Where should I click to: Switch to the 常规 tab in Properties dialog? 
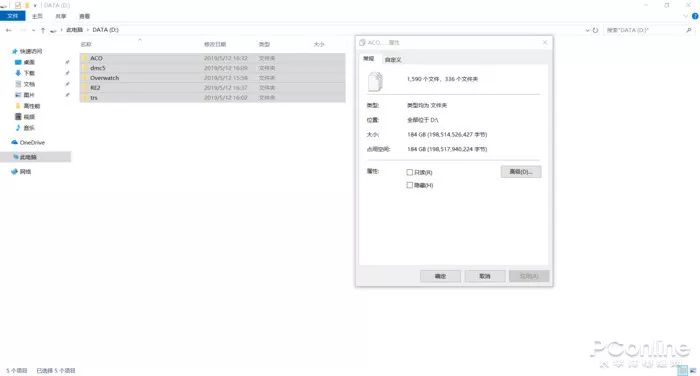click(x=369, y=58)
